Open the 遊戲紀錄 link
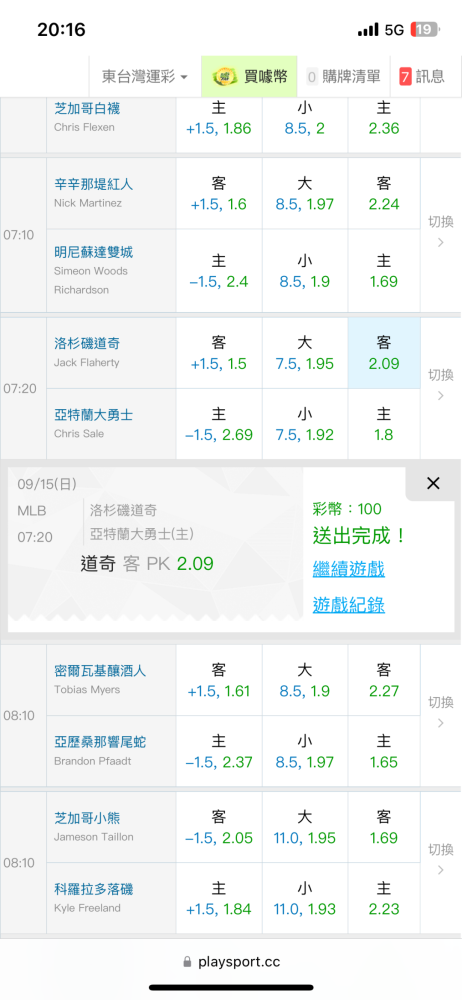 click(348, 605)
